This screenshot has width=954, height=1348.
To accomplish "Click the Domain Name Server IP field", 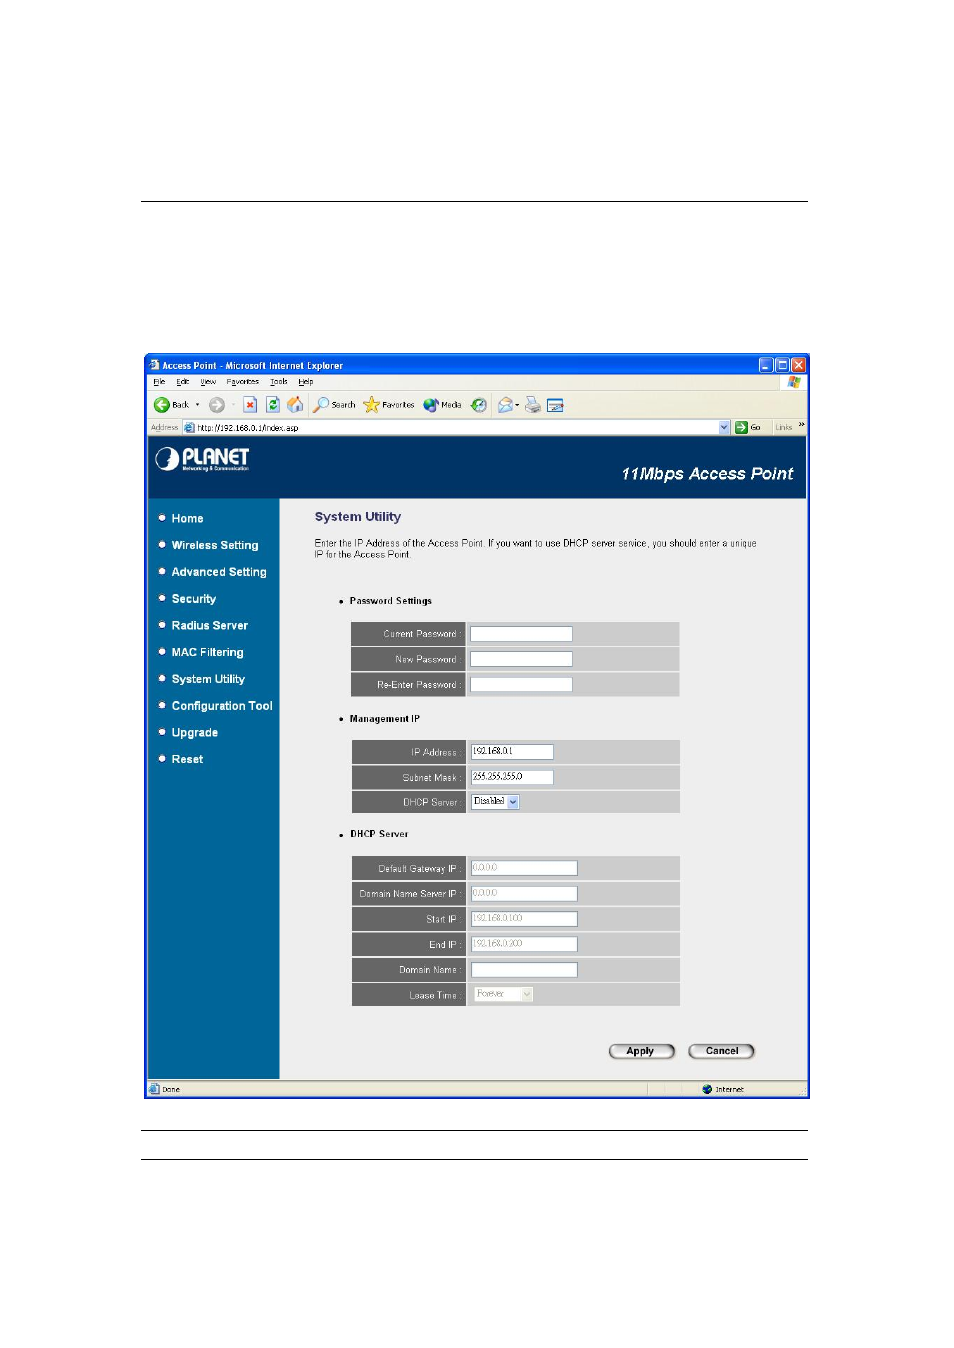I will pyautogui.click(x=524, y=894).
